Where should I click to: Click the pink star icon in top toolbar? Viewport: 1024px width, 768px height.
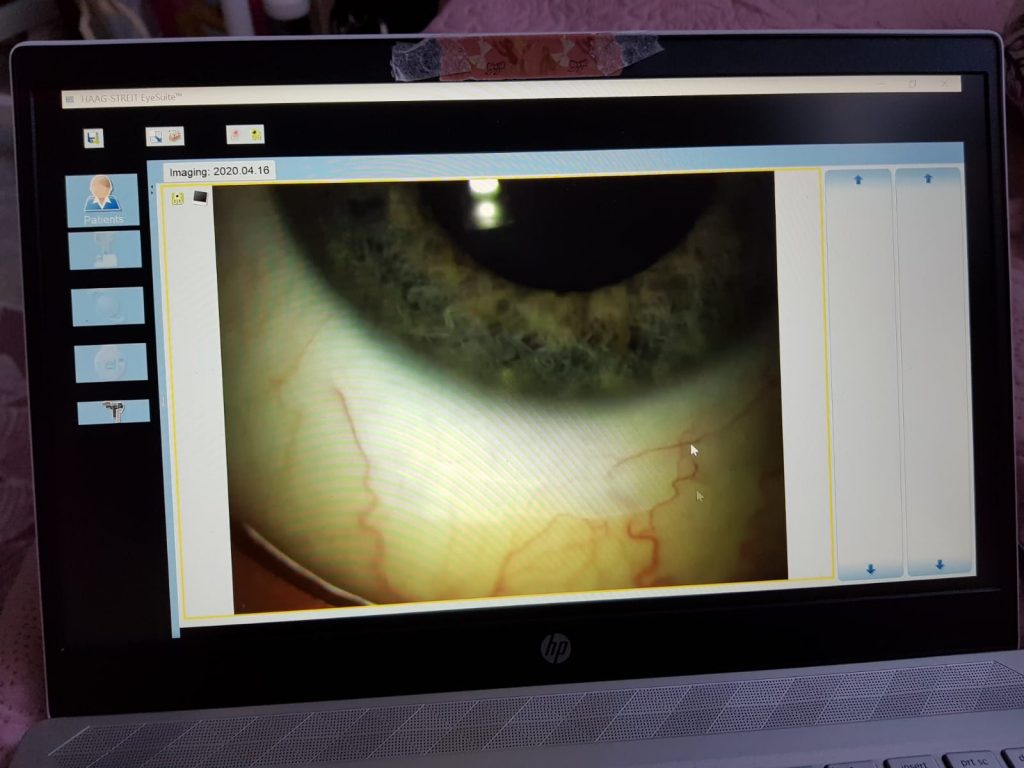tap(236, 135)
